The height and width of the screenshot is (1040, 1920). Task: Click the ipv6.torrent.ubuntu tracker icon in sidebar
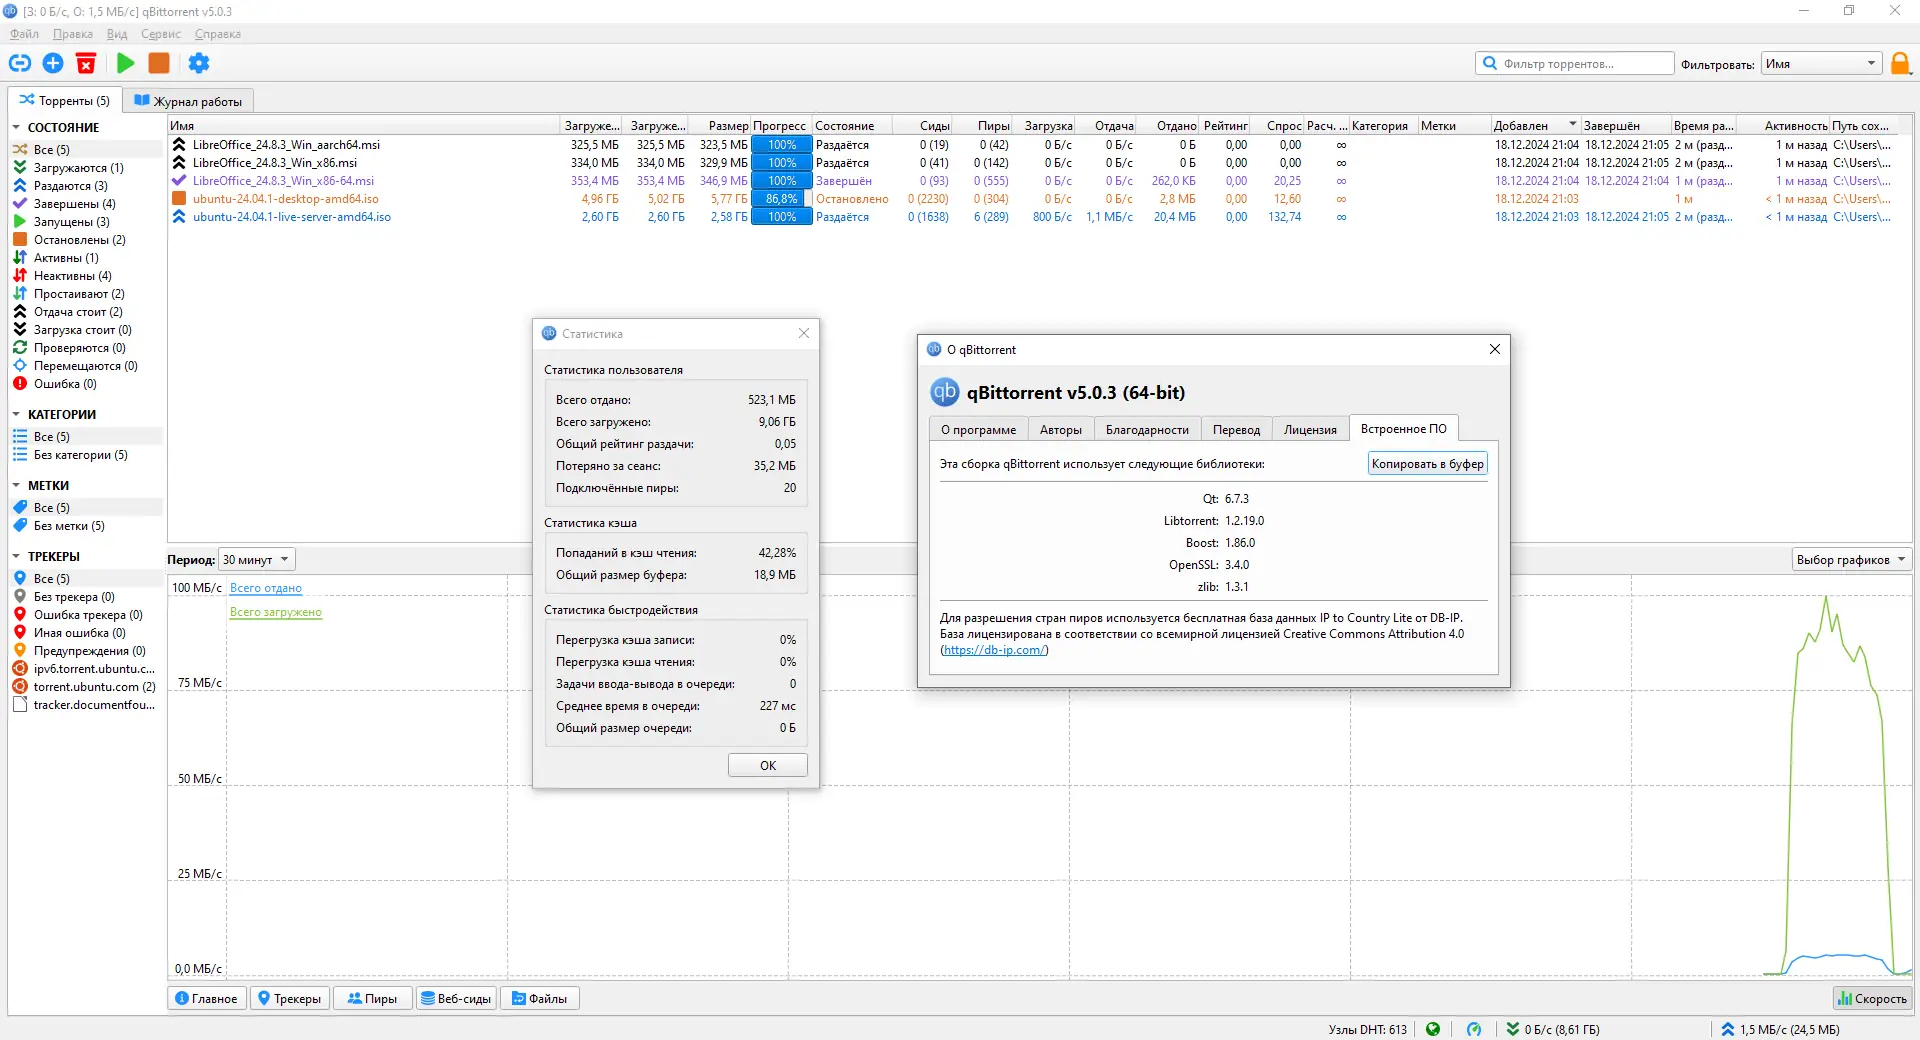tap(20, 669)
